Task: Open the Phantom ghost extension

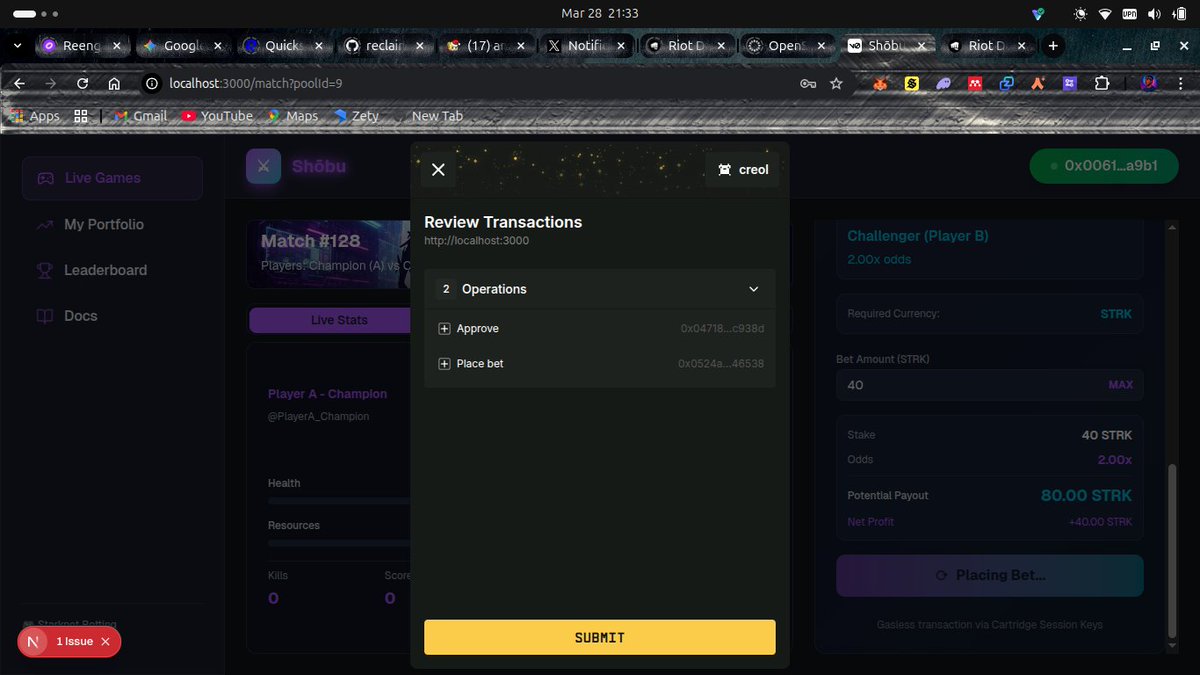Action: coord(943,84)
